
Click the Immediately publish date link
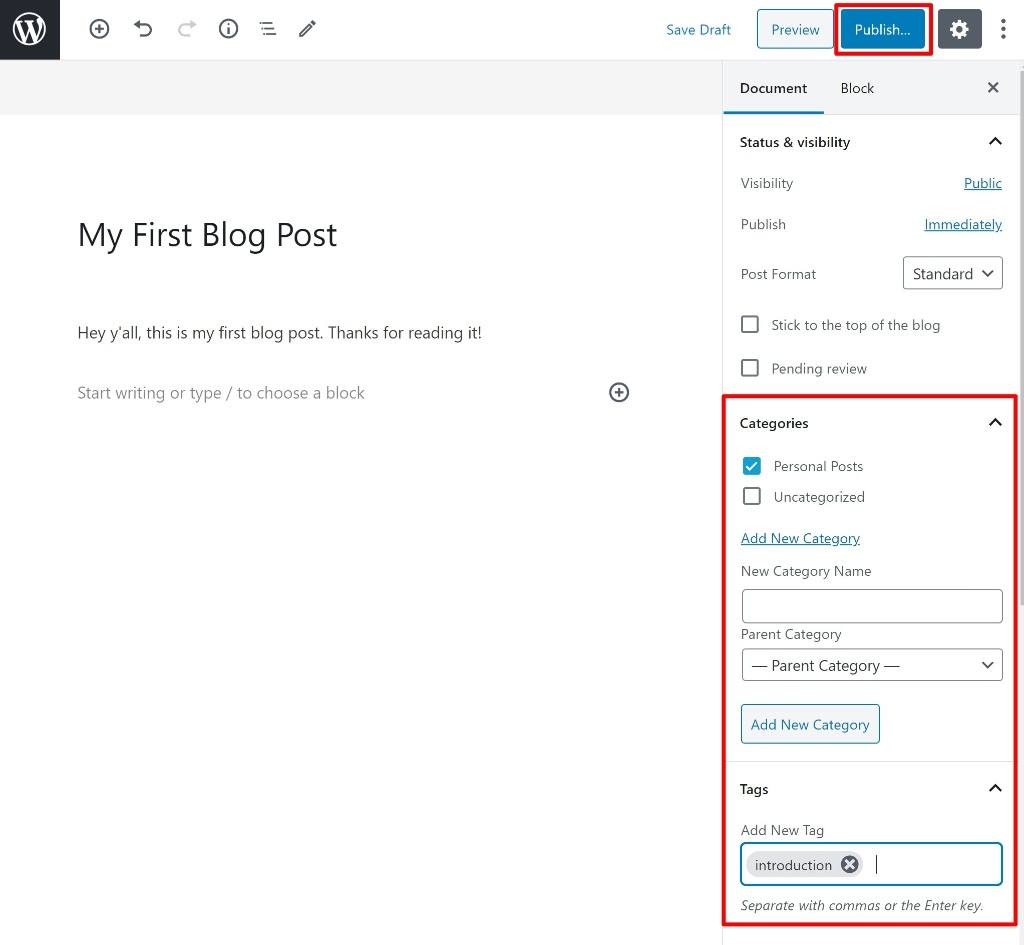pyautogui.click(x=963, y=225)
